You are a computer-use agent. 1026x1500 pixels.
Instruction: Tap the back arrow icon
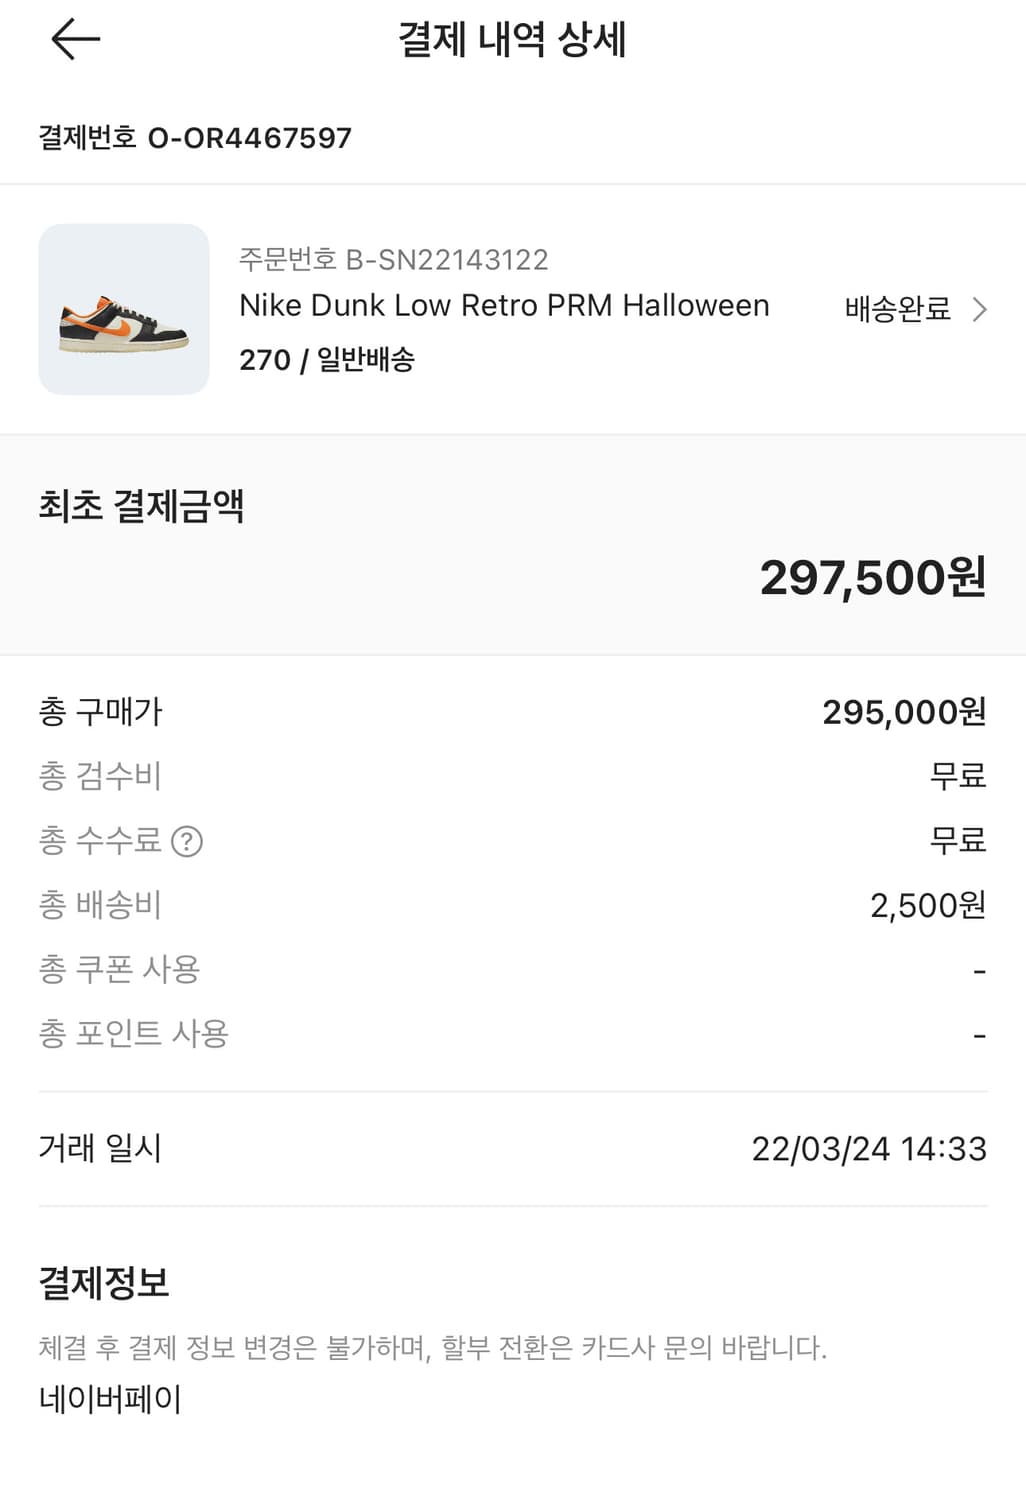pos(75,40)
